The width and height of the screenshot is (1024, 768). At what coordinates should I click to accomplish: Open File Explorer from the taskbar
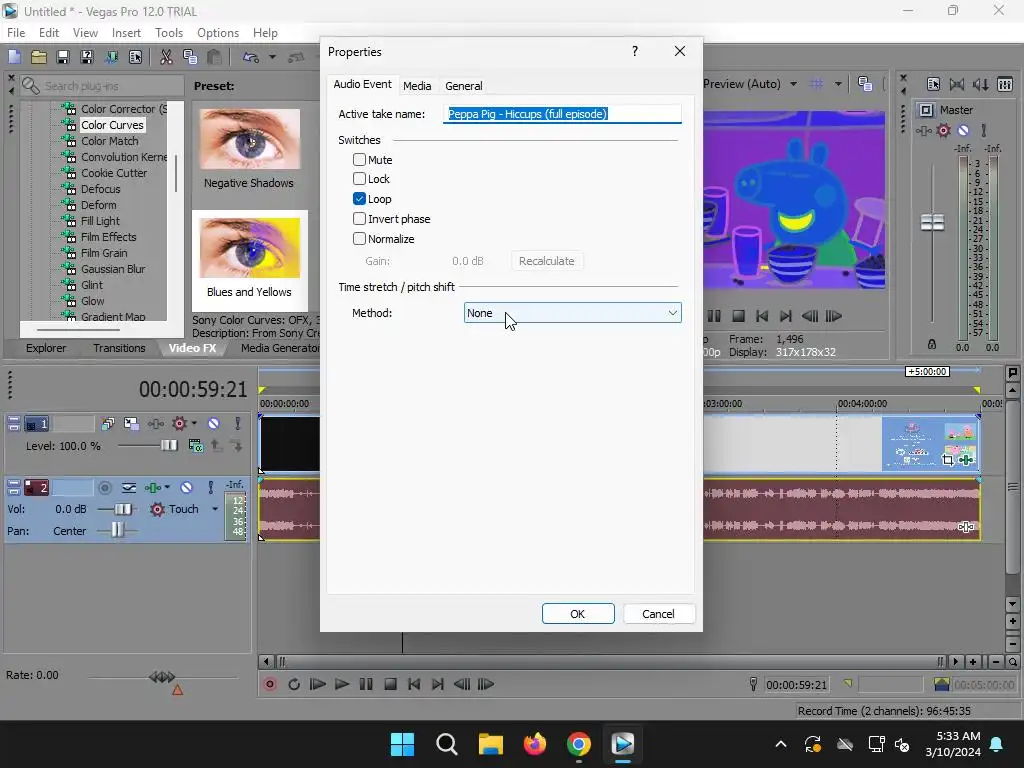click(x=490, y=744)
